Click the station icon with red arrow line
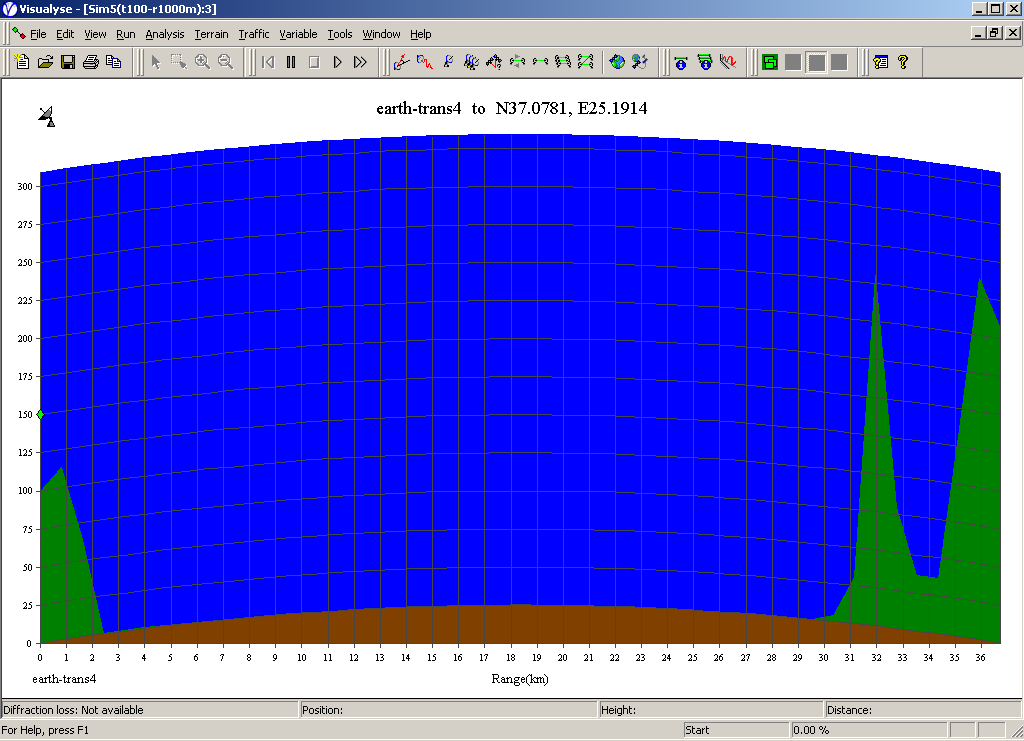1024x741 pixels. (402, 62)
